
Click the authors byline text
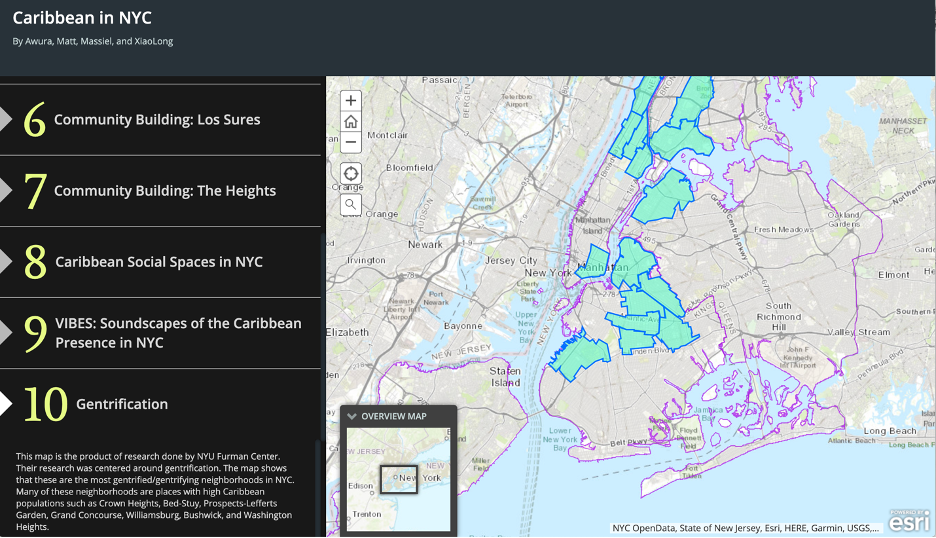point(93,41)
